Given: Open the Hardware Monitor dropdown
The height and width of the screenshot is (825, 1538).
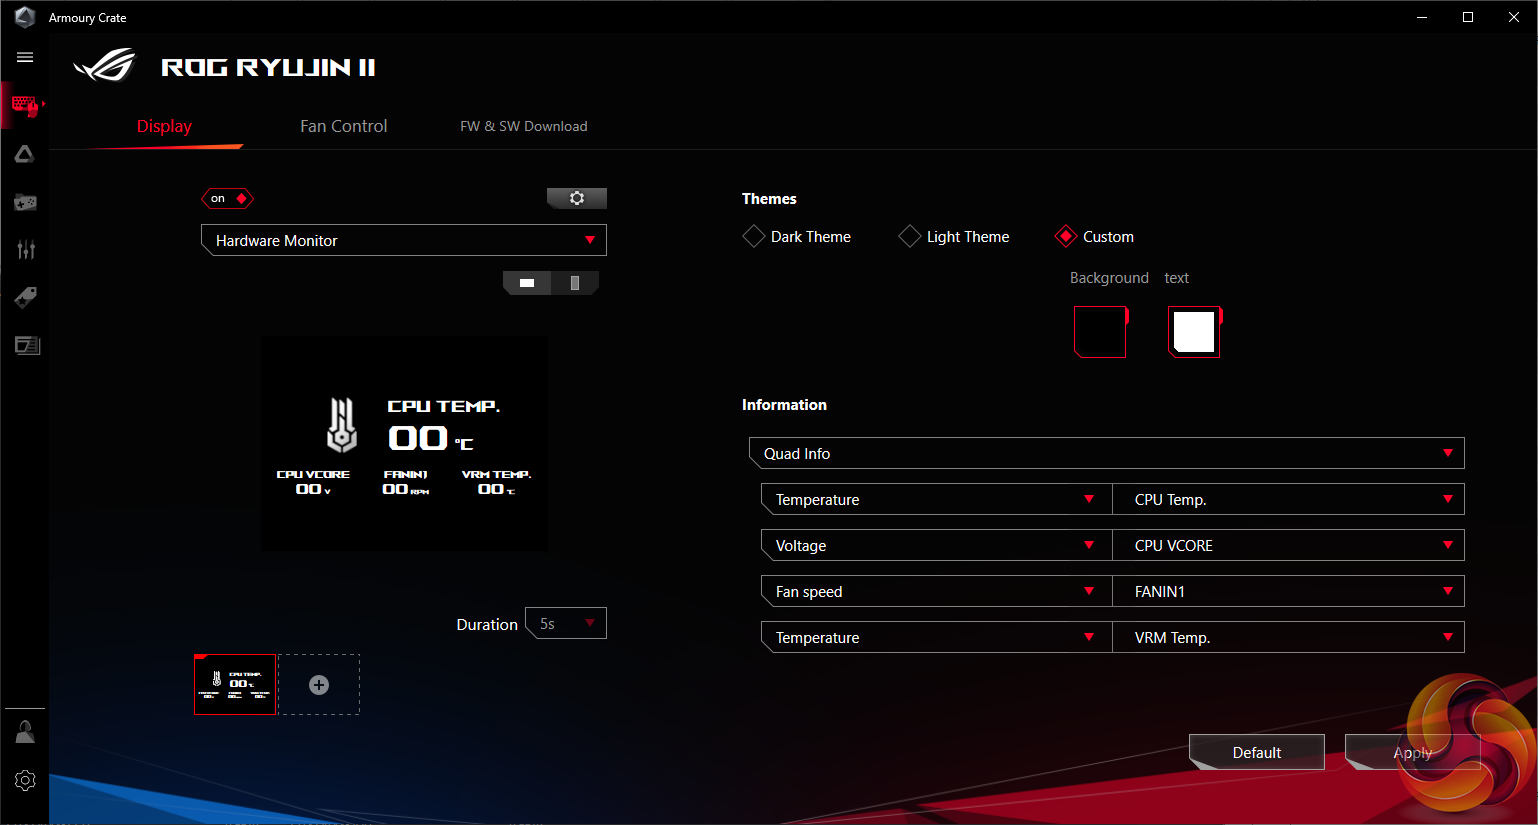Looking at the screenshot, I should coord(404,240).
